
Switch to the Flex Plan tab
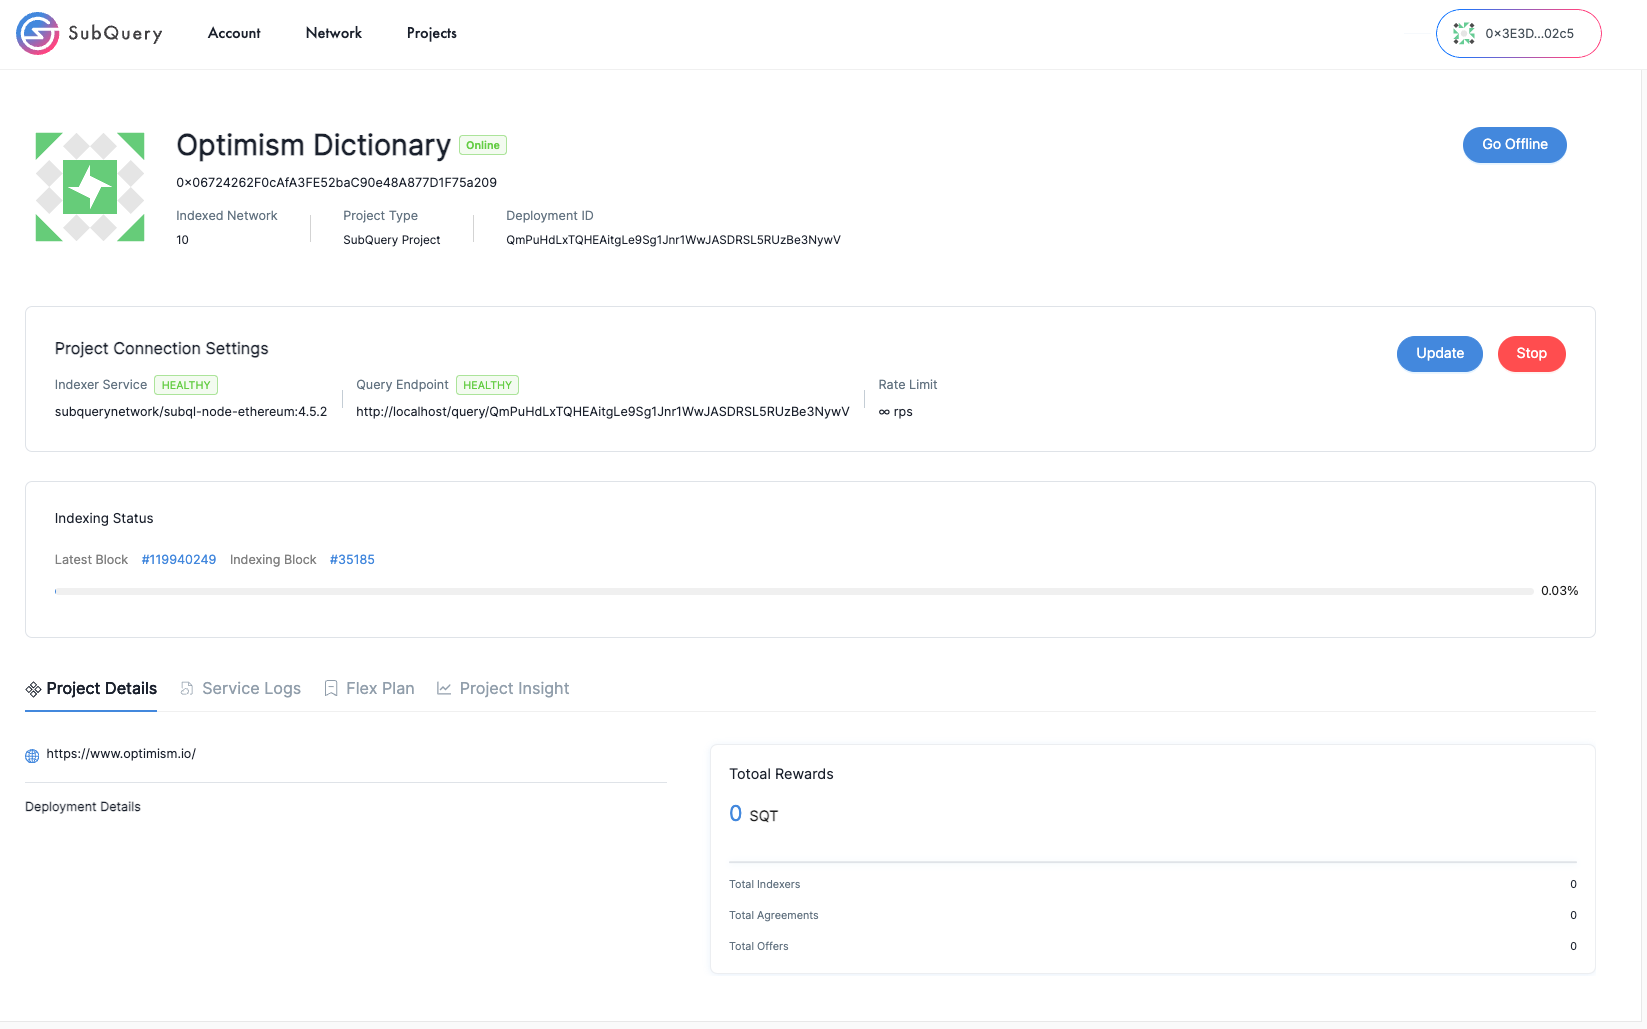[x=369, y=689]
